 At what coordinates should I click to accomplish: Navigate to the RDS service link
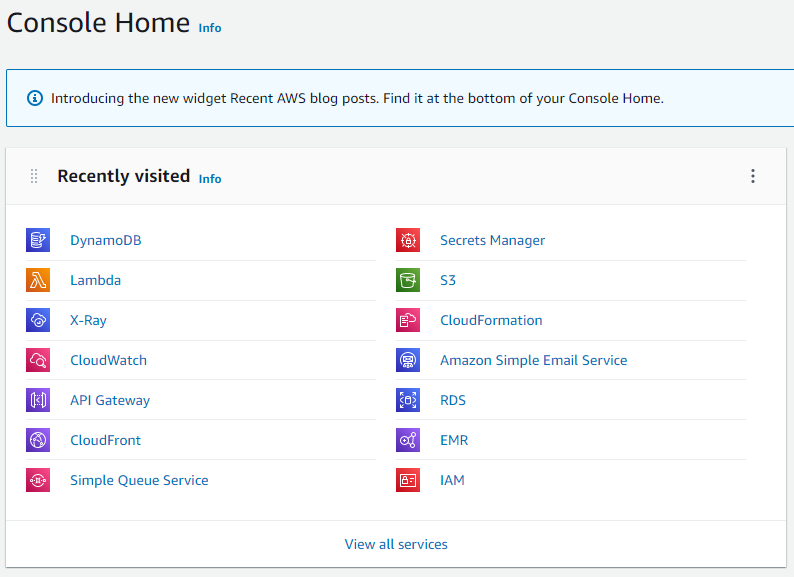click(x=452, y=400)
